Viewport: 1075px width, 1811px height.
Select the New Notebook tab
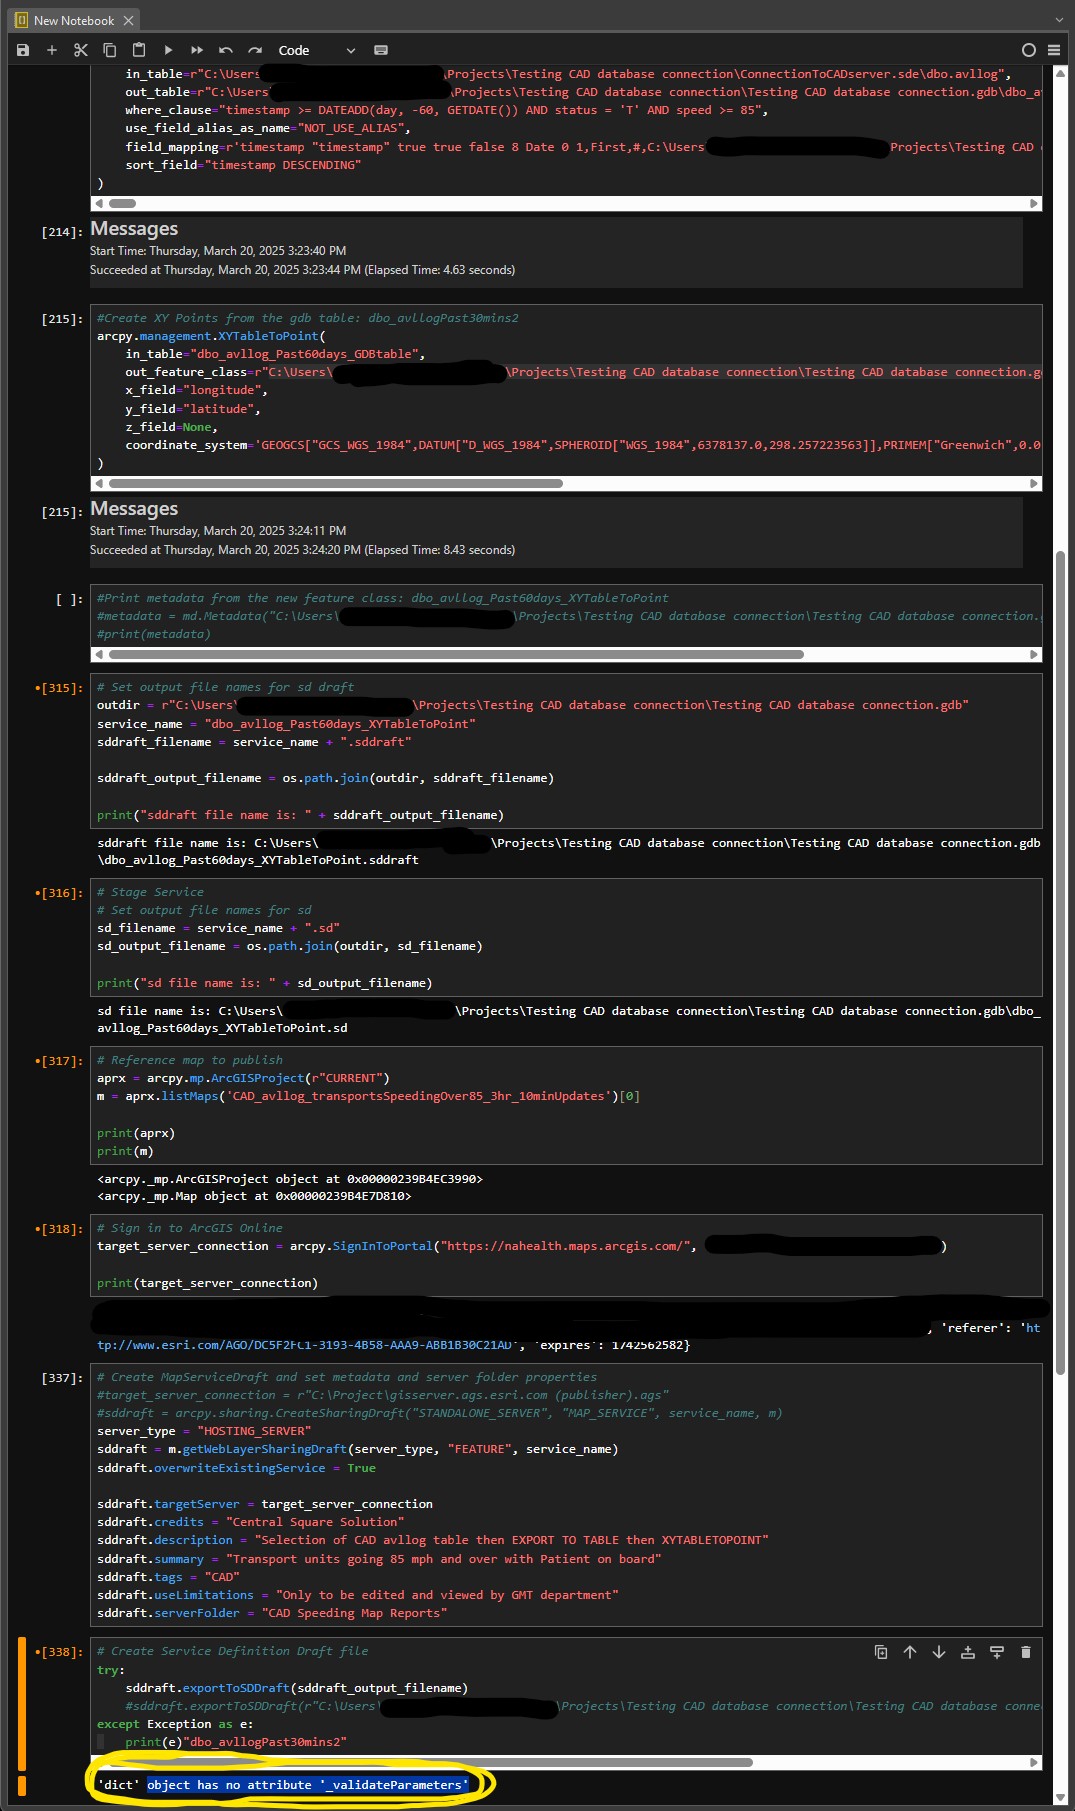[x=74, y=20]
